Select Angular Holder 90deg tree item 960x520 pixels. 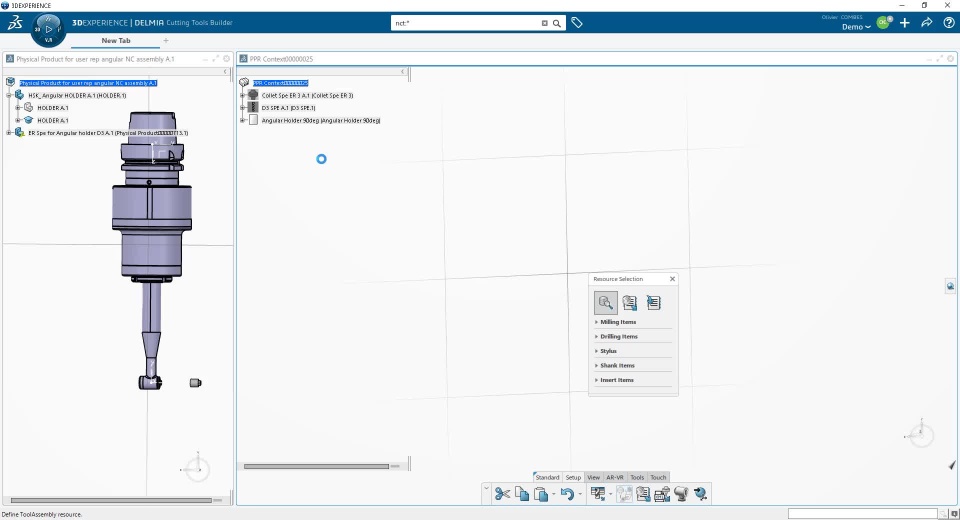click(321, 121)
